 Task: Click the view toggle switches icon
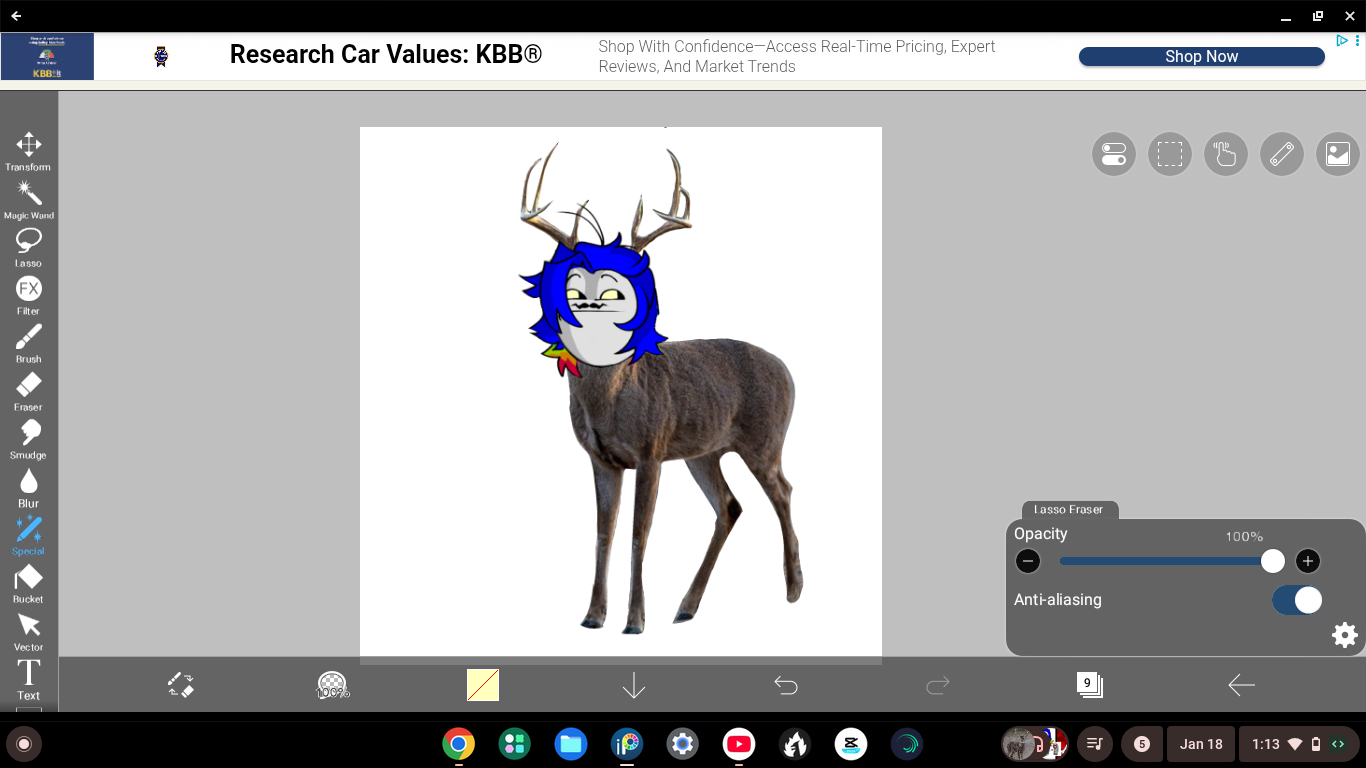click(1113, 154)
